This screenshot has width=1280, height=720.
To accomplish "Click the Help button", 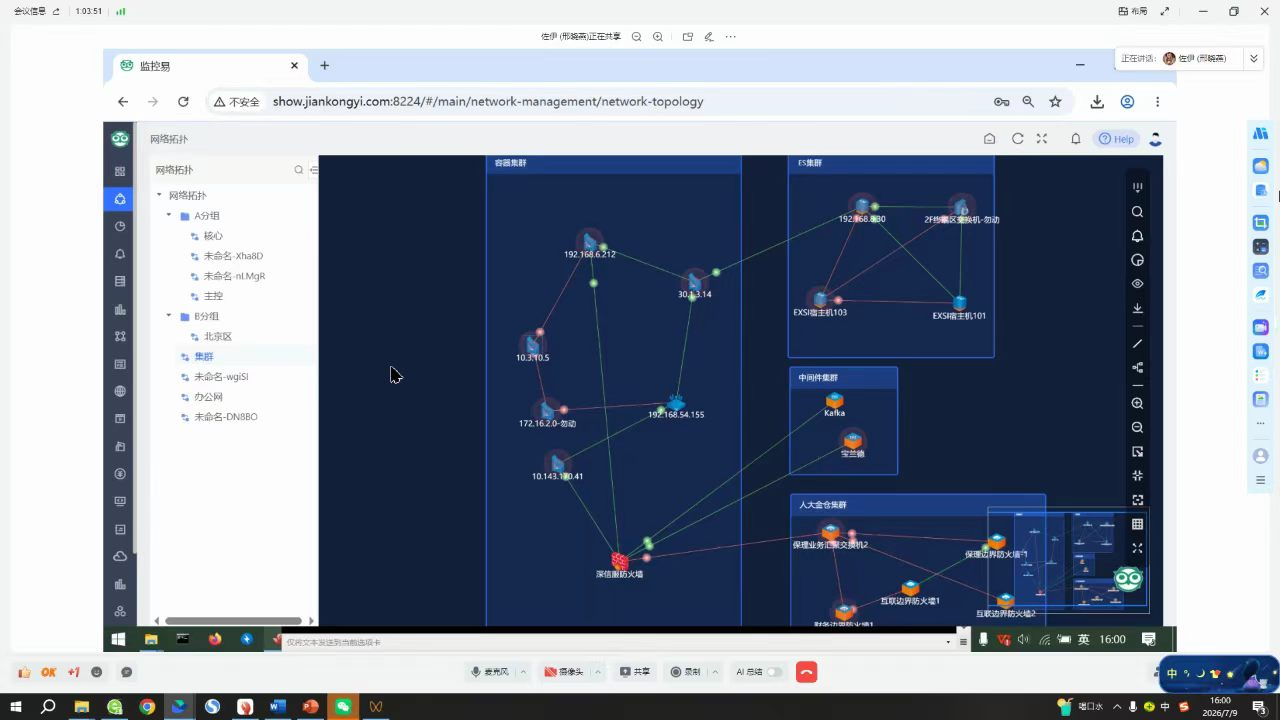I will coord(1117,139).
